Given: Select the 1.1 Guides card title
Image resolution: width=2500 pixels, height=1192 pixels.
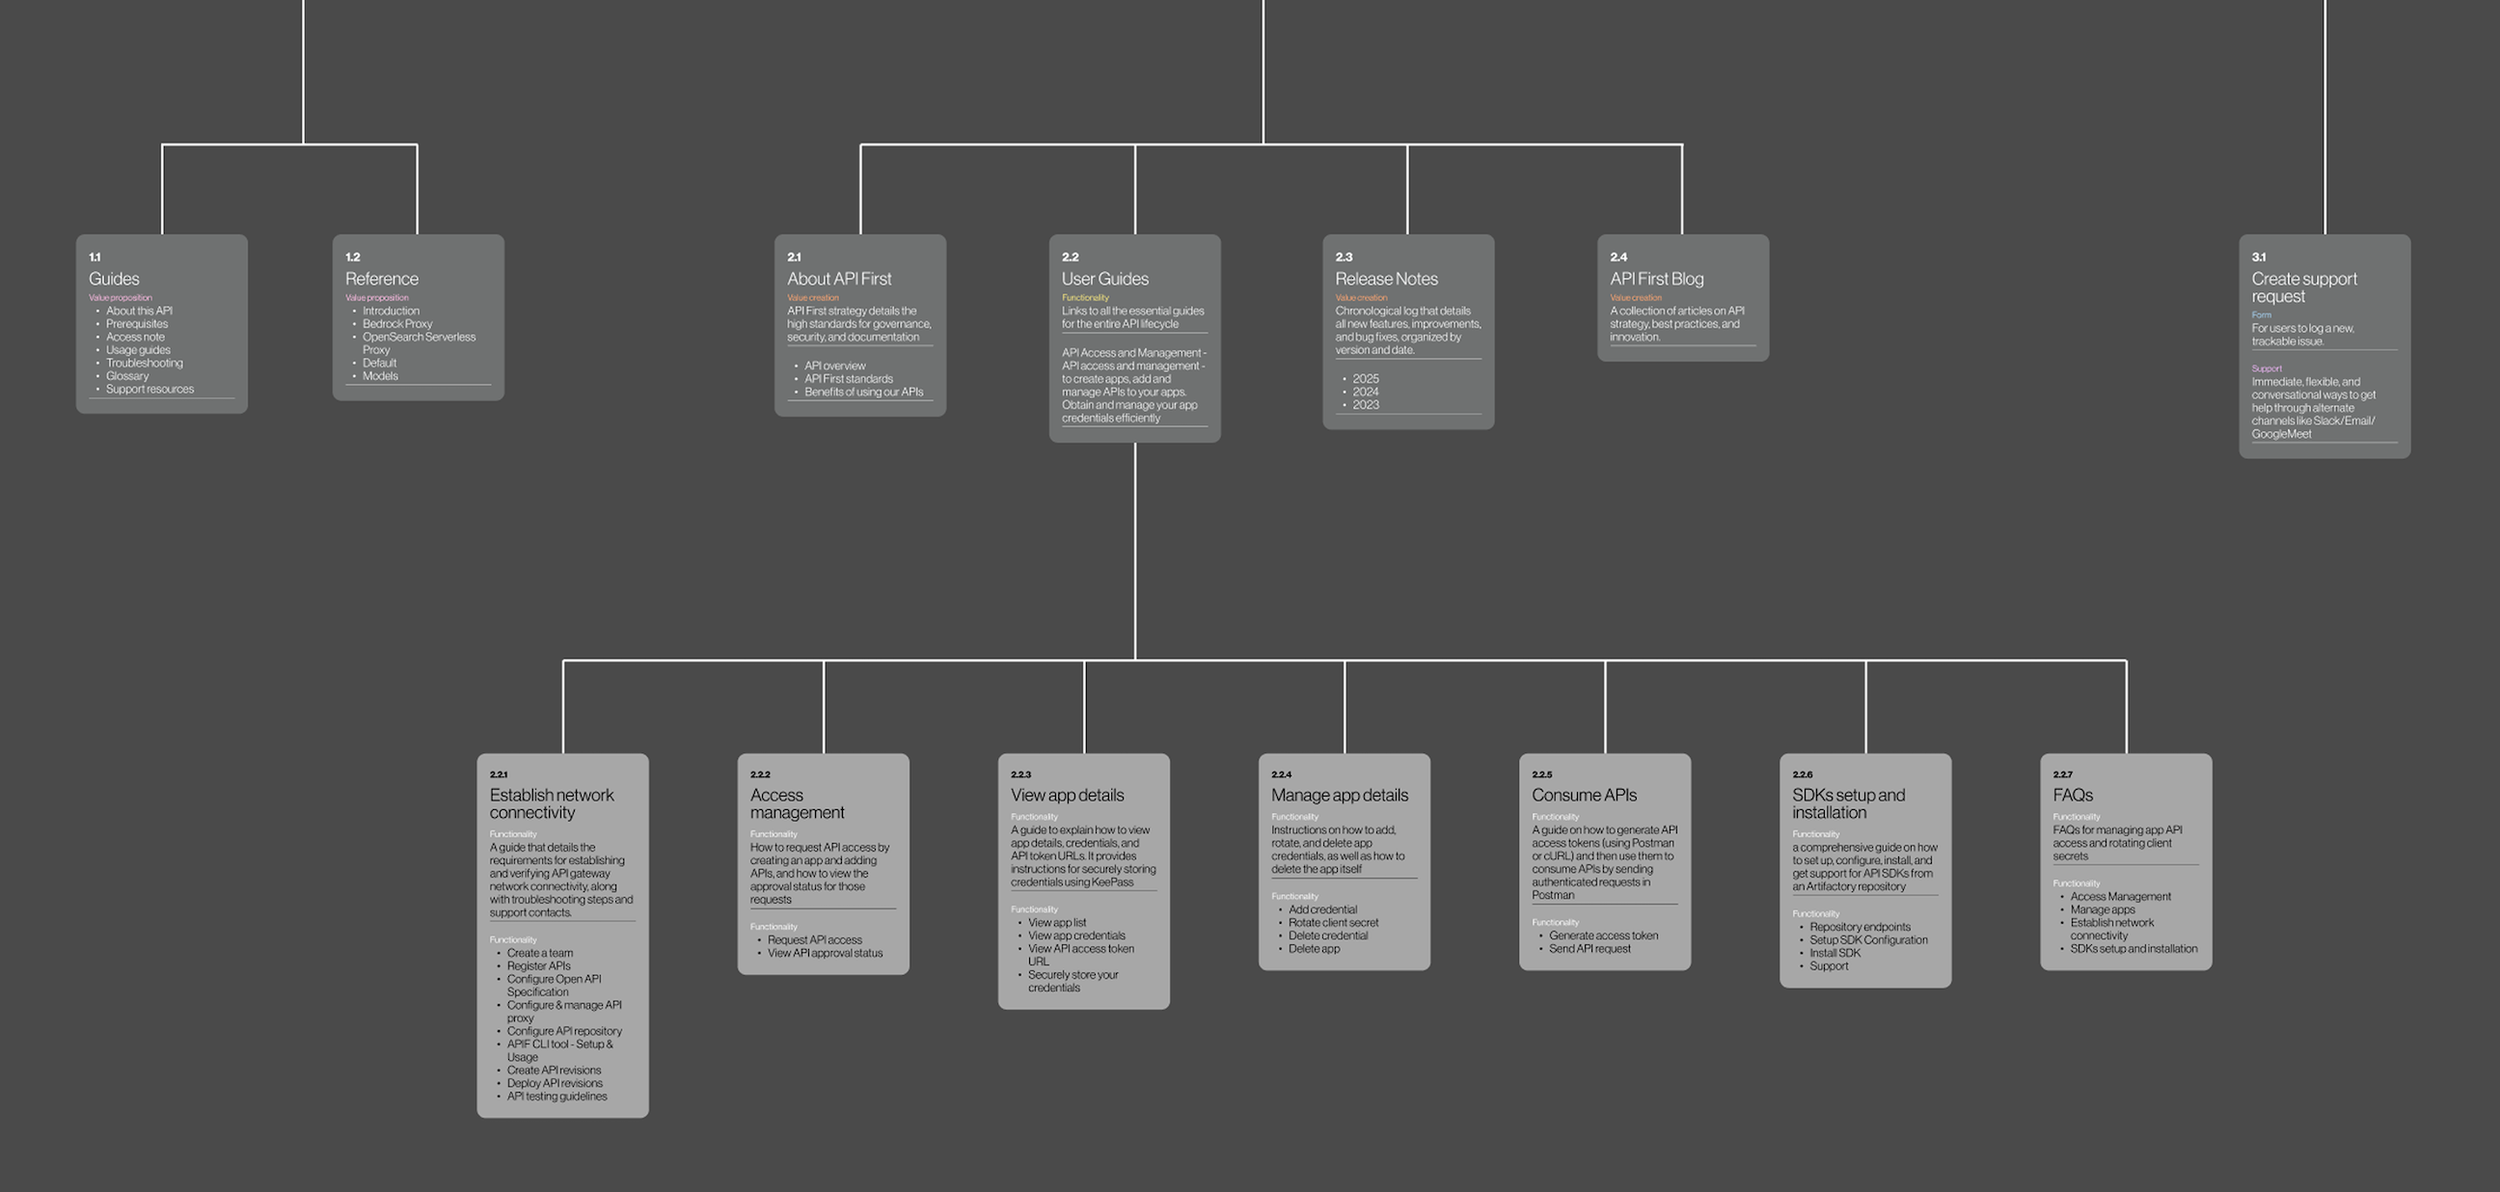Looking at the screenshot, I should (x=114, y=279).
